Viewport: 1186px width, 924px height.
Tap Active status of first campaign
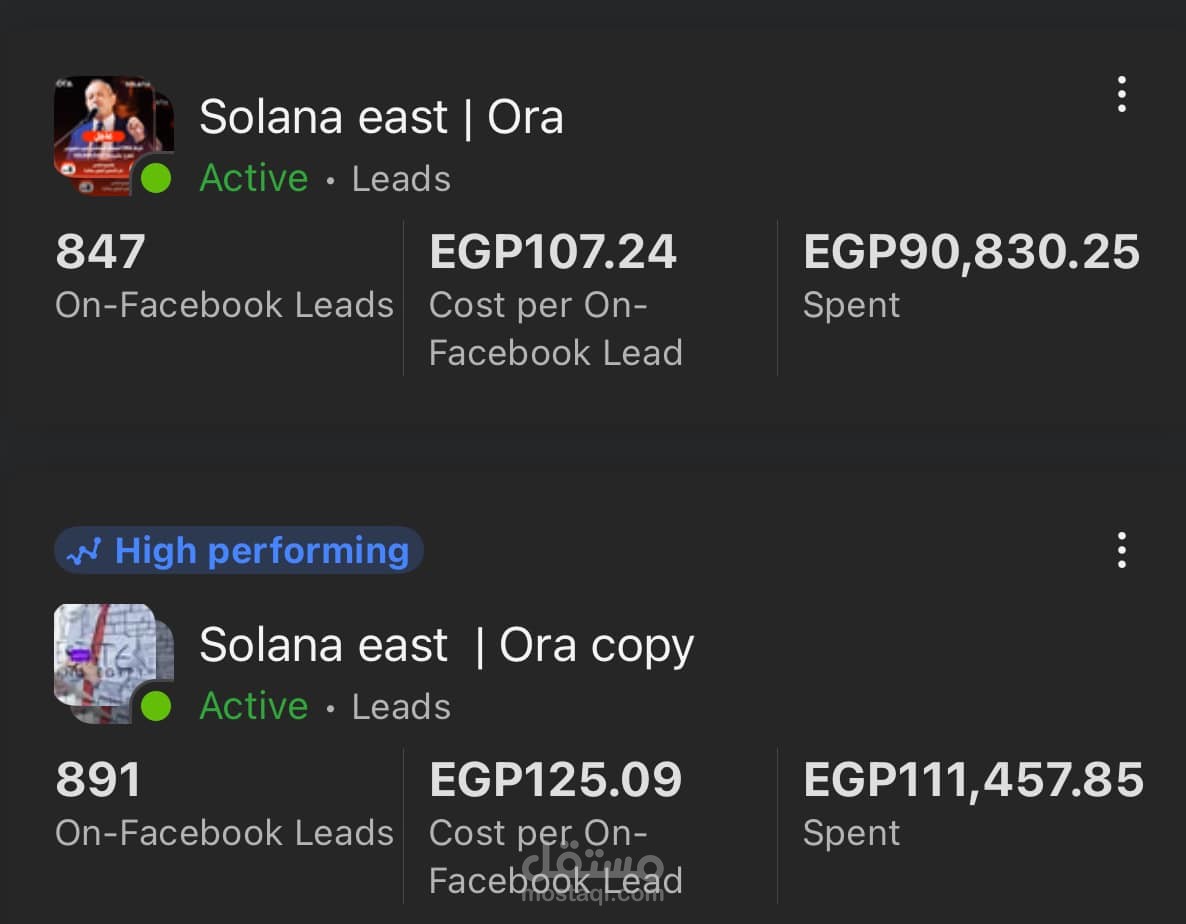(253, 178)
